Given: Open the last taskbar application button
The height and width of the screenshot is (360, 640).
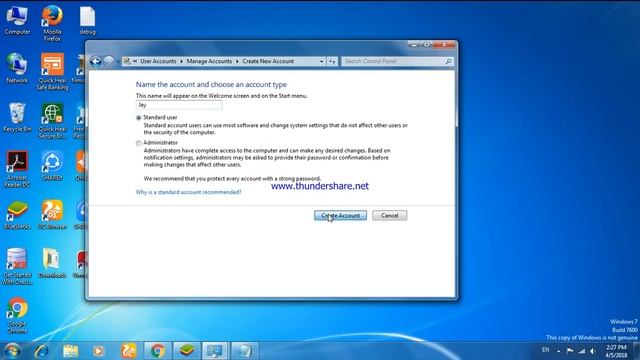Looking at the screenshot, I should (244, 351).
